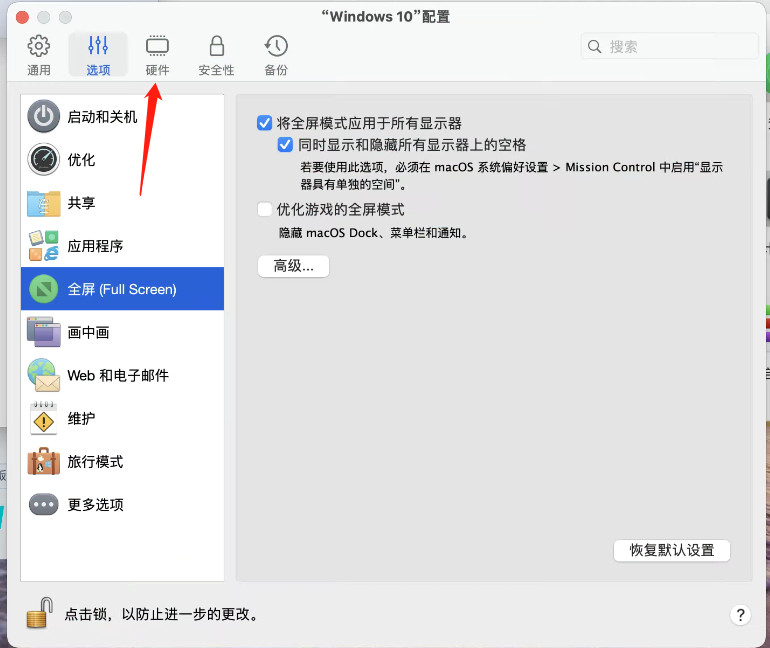Image resolution: width=770 pixels, height=648 pixels.
Task: Toggle 同时显示和隐藏所有显示器上的空格 checkbox
Action: [285, 145]
